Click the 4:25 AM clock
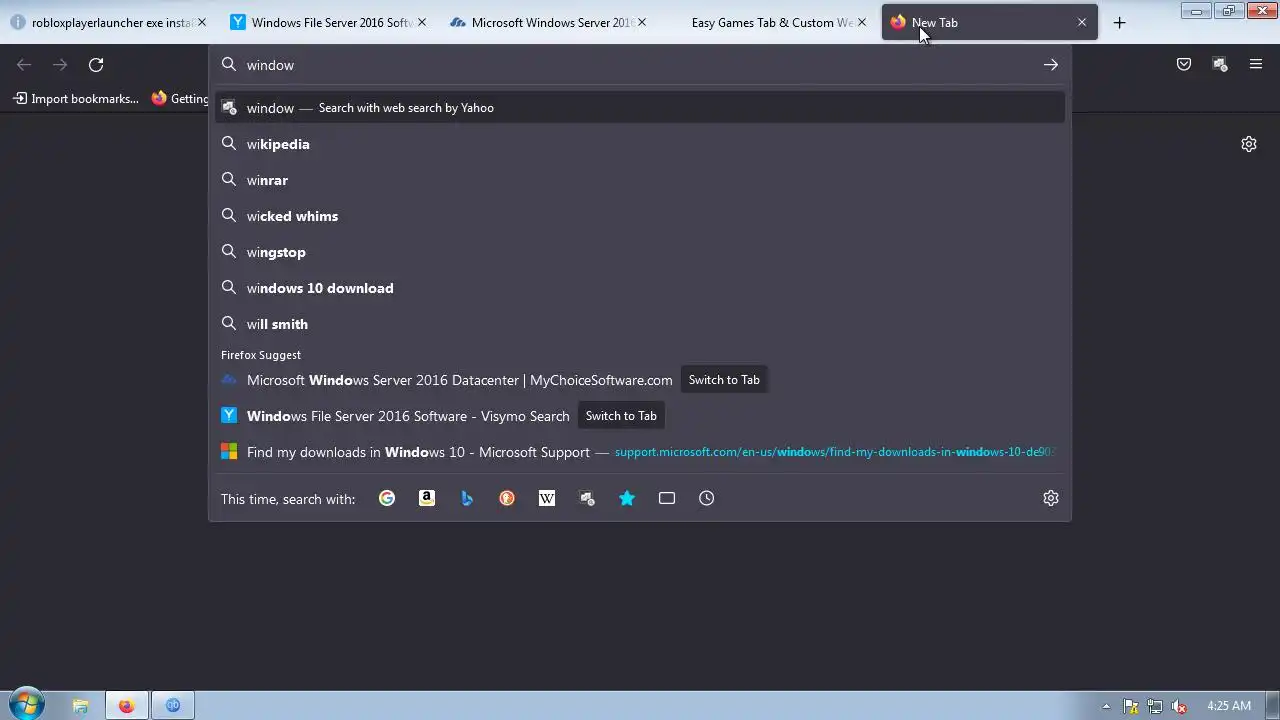This screenshot has height=720, width=1280. point(1229,706)
